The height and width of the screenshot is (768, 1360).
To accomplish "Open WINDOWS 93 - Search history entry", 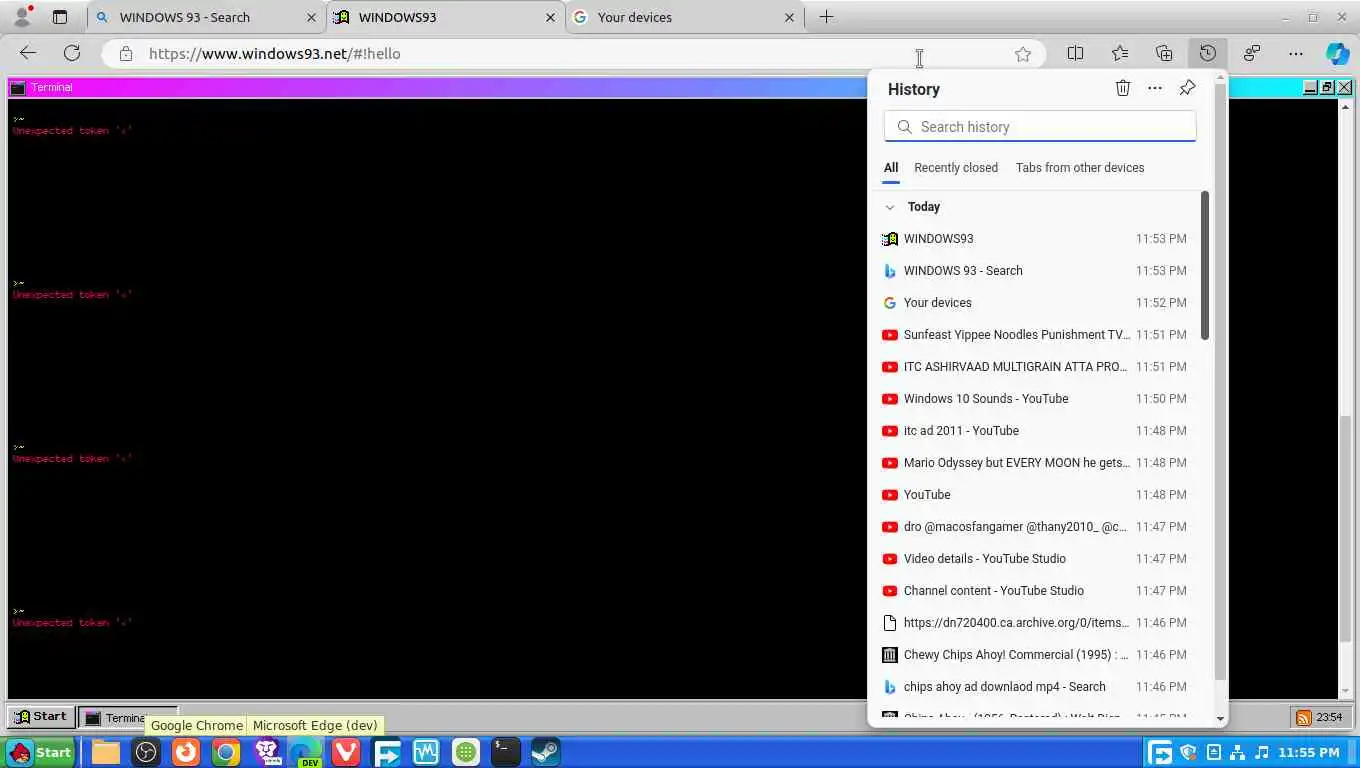I will (1034, 271).
